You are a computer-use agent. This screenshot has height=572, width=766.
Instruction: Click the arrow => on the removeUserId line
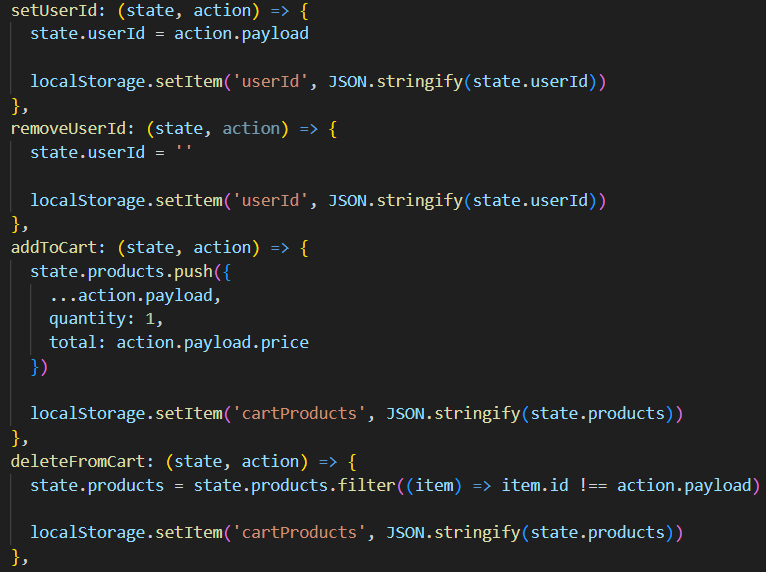(x=308, y=128)
